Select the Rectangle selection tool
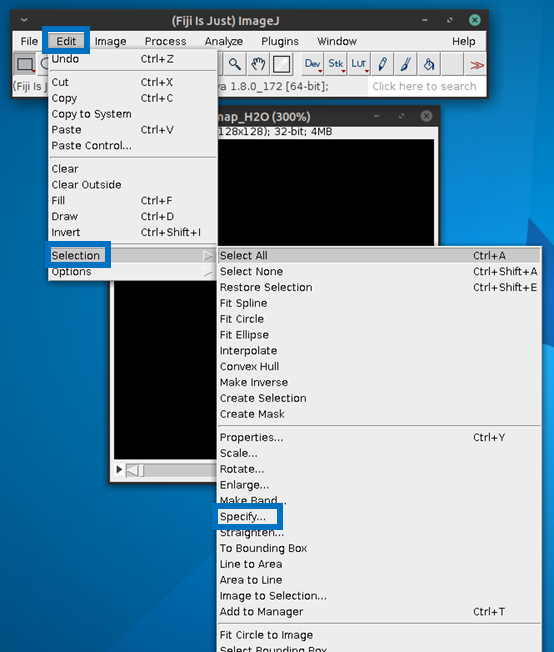Image resolution: width=554 pixels, height=652 pixels. click(25, 64)
